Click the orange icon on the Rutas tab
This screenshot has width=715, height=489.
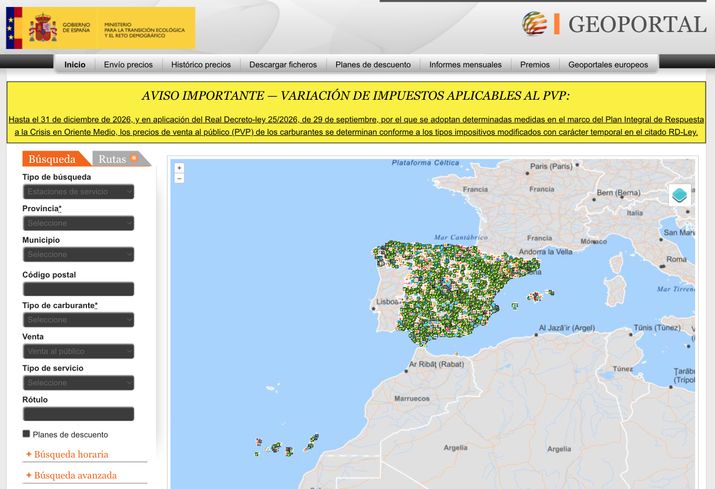[134, 158]
